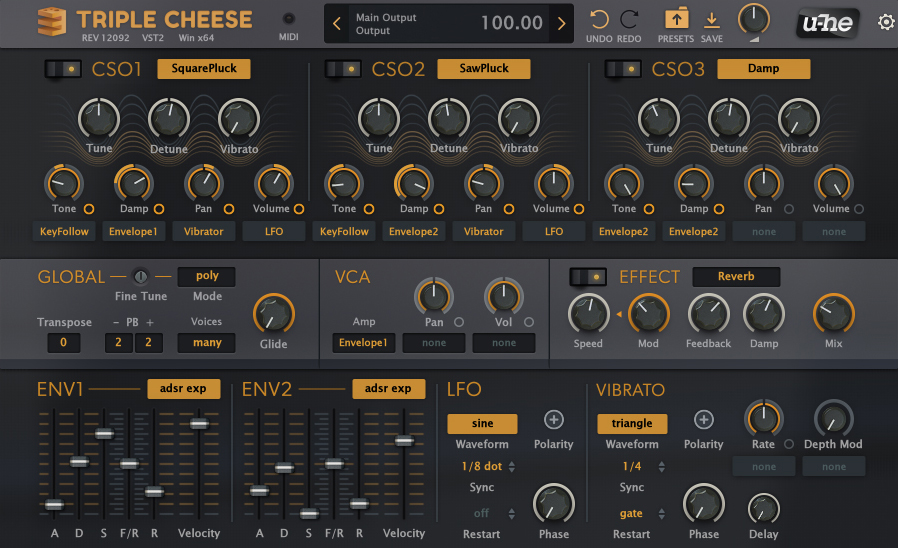Open ENV1 adsr exp mode selector
This screenshot has width=898, height=548.
[x=183, y=388]
